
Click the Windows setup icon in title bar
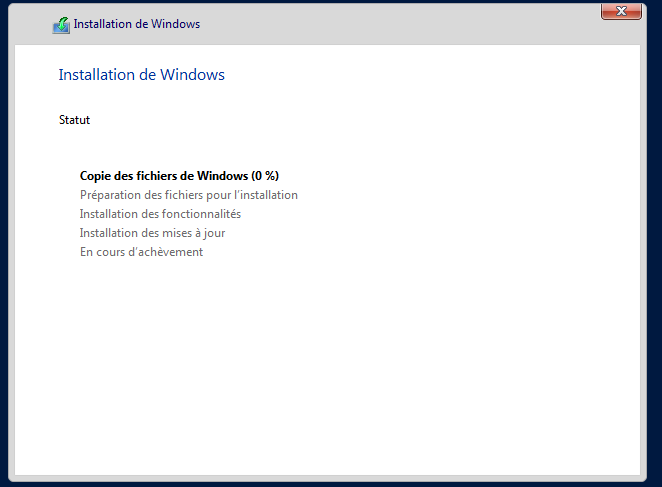click(x=61, y=24)
